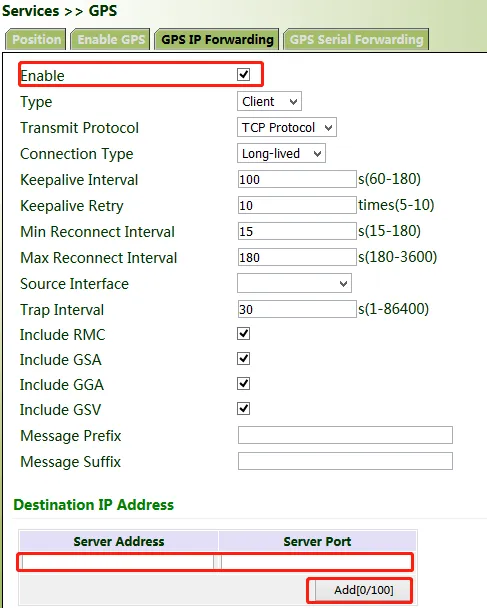Click the Source Interface label
Viewport: 487px width, 608px height.
(74, 284)
